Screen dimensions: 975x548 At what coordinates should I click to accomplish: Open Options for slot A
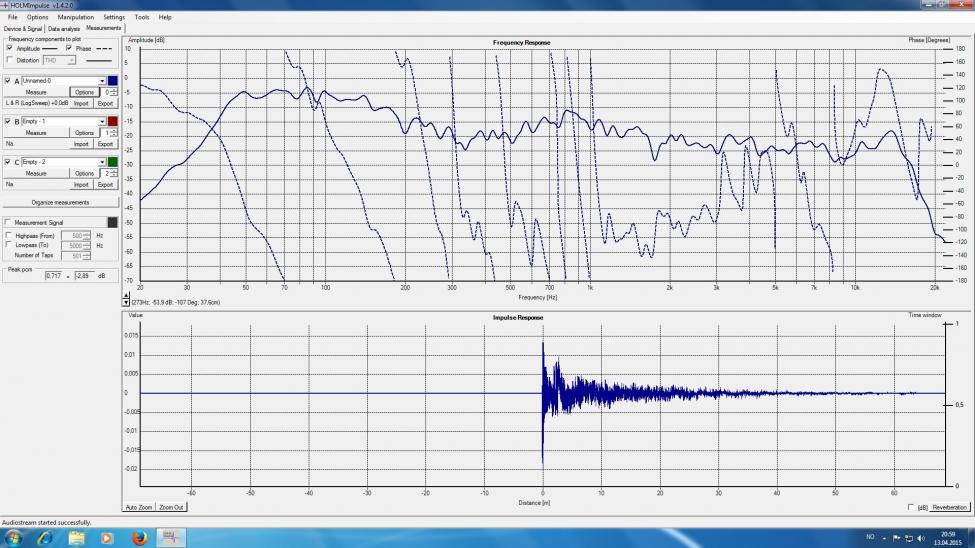click(x=84, y=92)
